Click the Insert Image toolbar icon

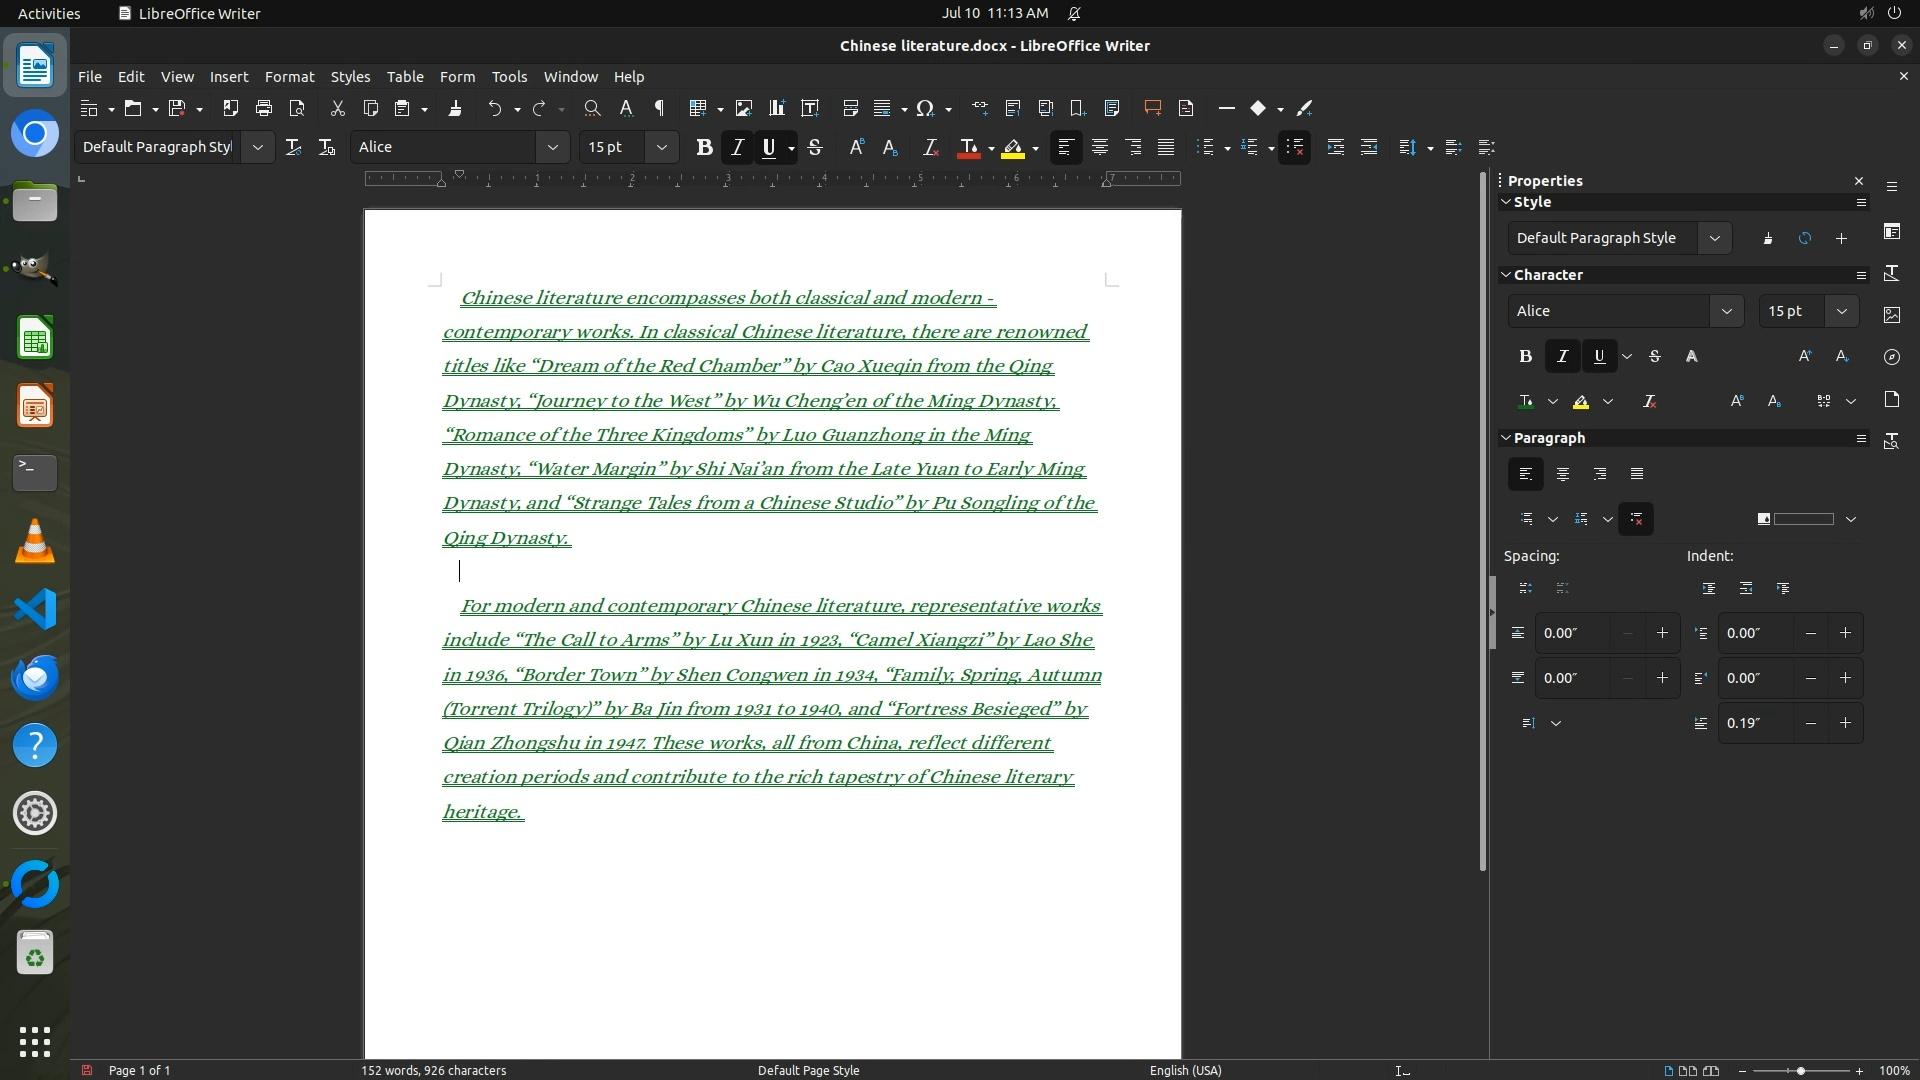[x=743, y=108]
